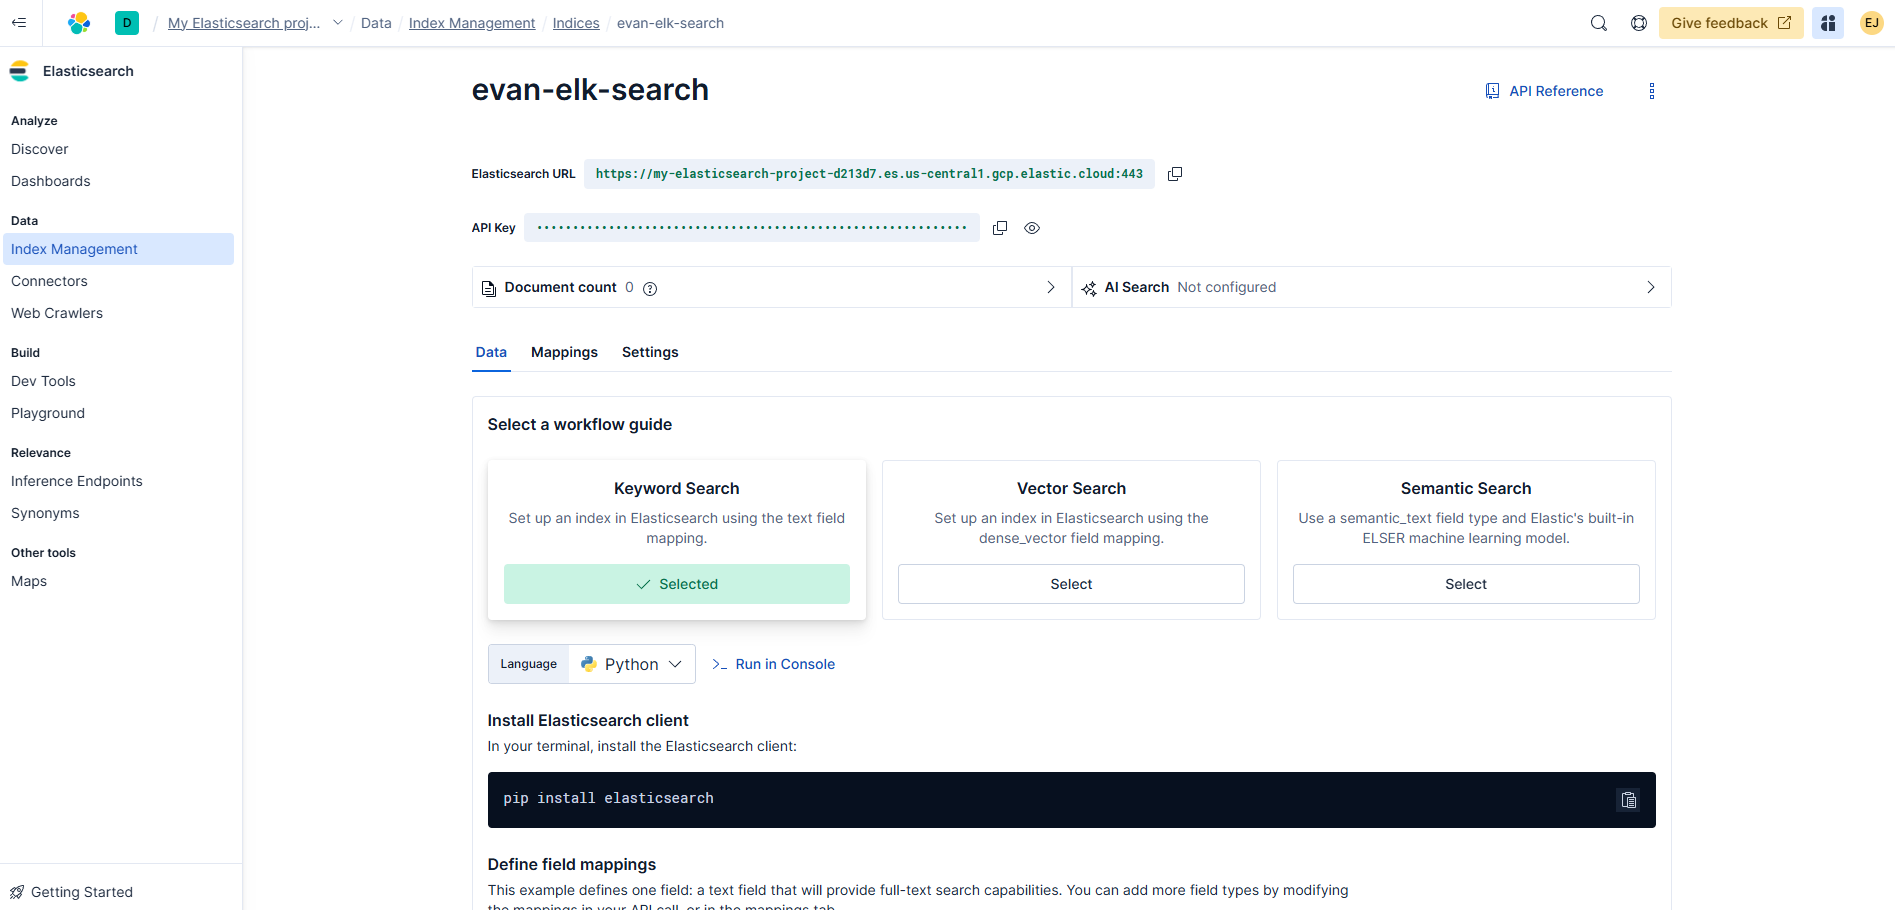
Task: Click the Elasticsearch URL value field
Action: [x=869, y=174]
